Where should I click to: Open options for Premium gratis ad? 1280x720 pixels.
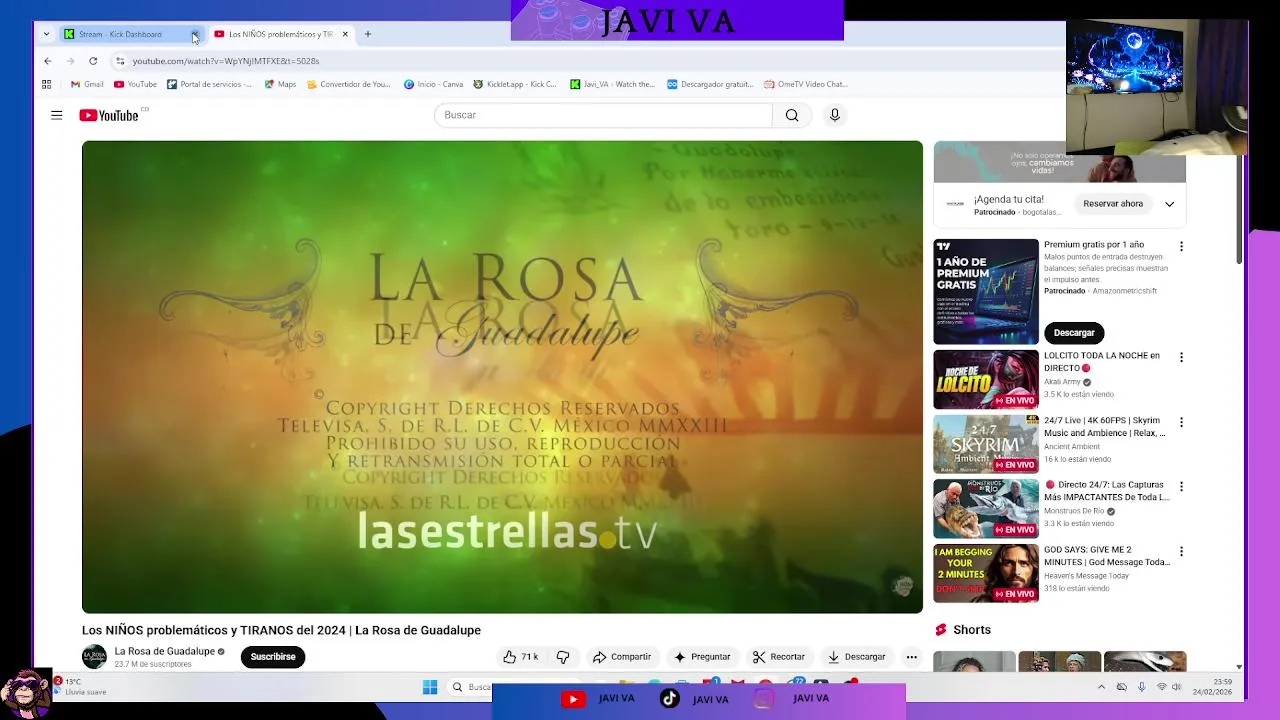[x=1181, y=246]
